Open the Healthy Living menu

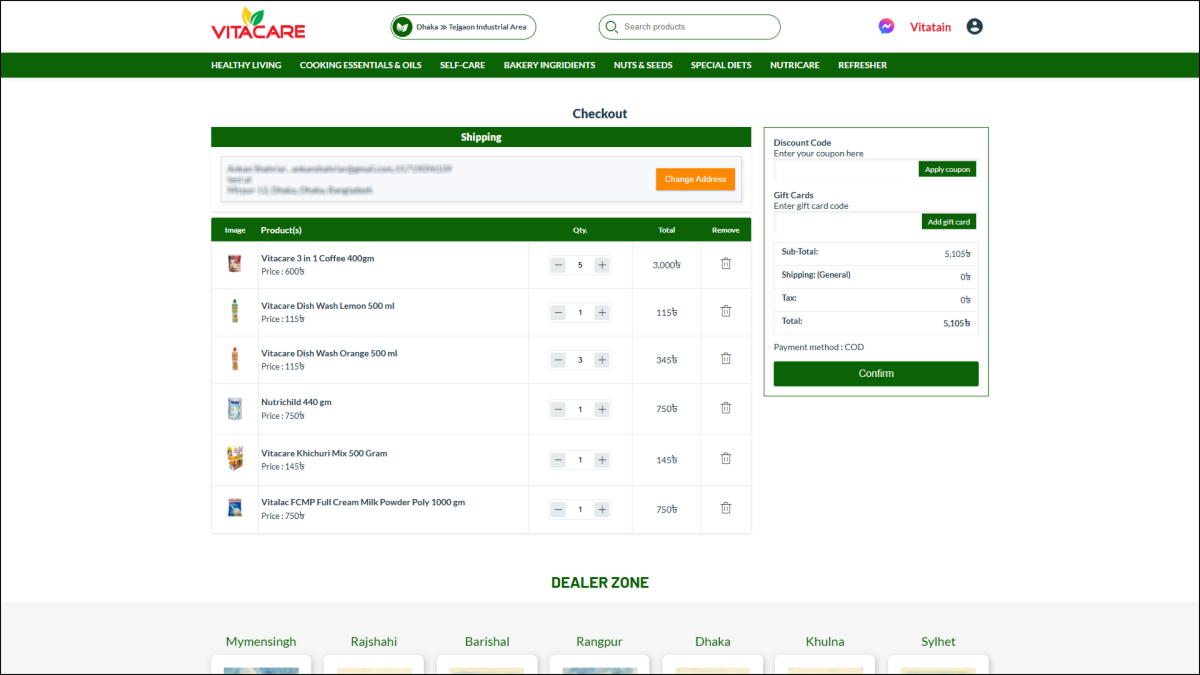246,65
